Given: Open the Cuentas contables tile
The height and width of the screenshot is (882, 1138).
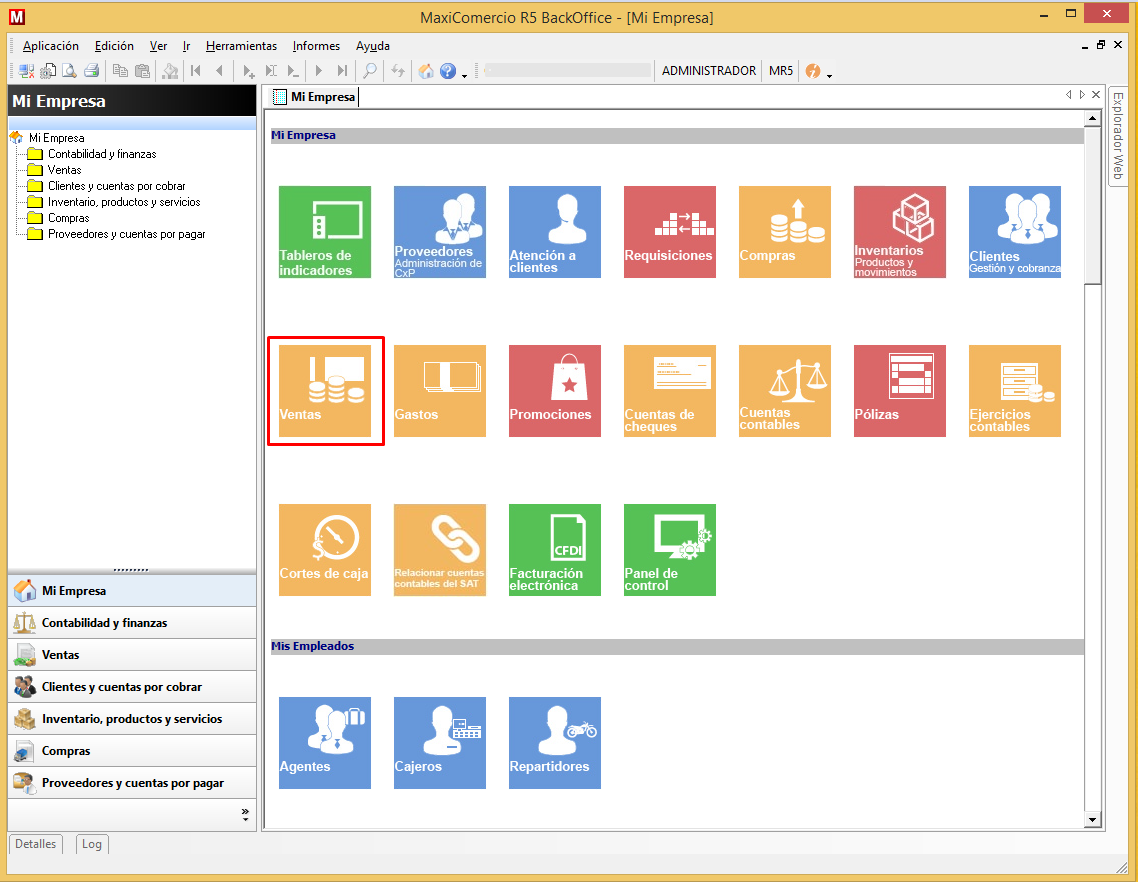Looking at the screenshot, I should [x=785, y=391].
